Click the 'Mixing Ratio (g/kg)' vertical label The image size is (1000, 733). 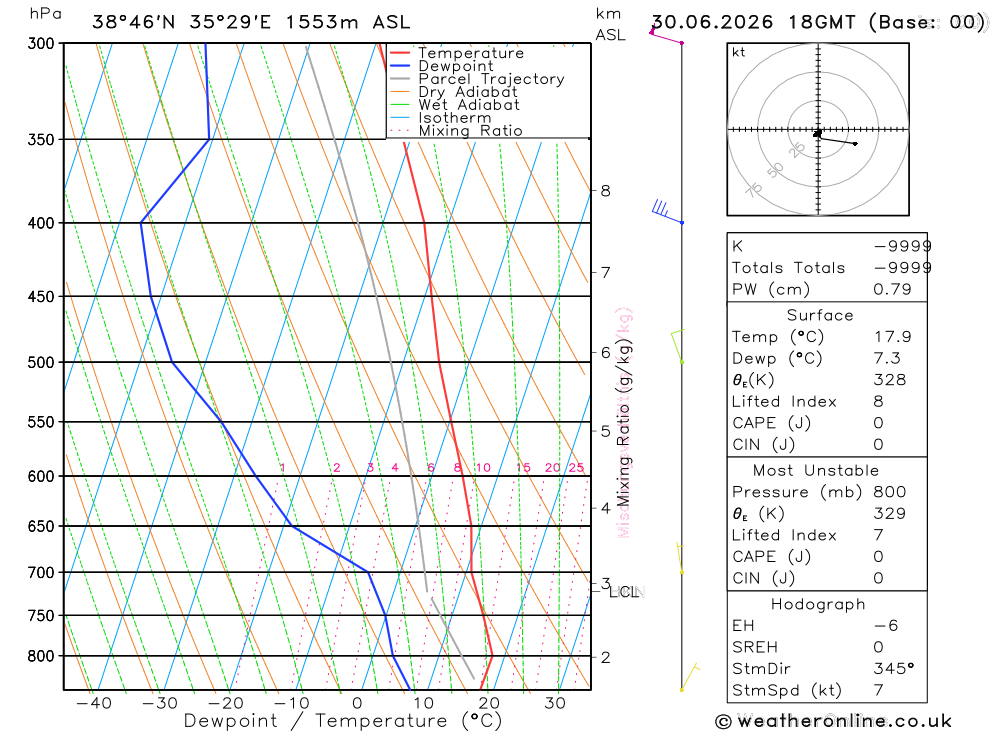point(623,423)
